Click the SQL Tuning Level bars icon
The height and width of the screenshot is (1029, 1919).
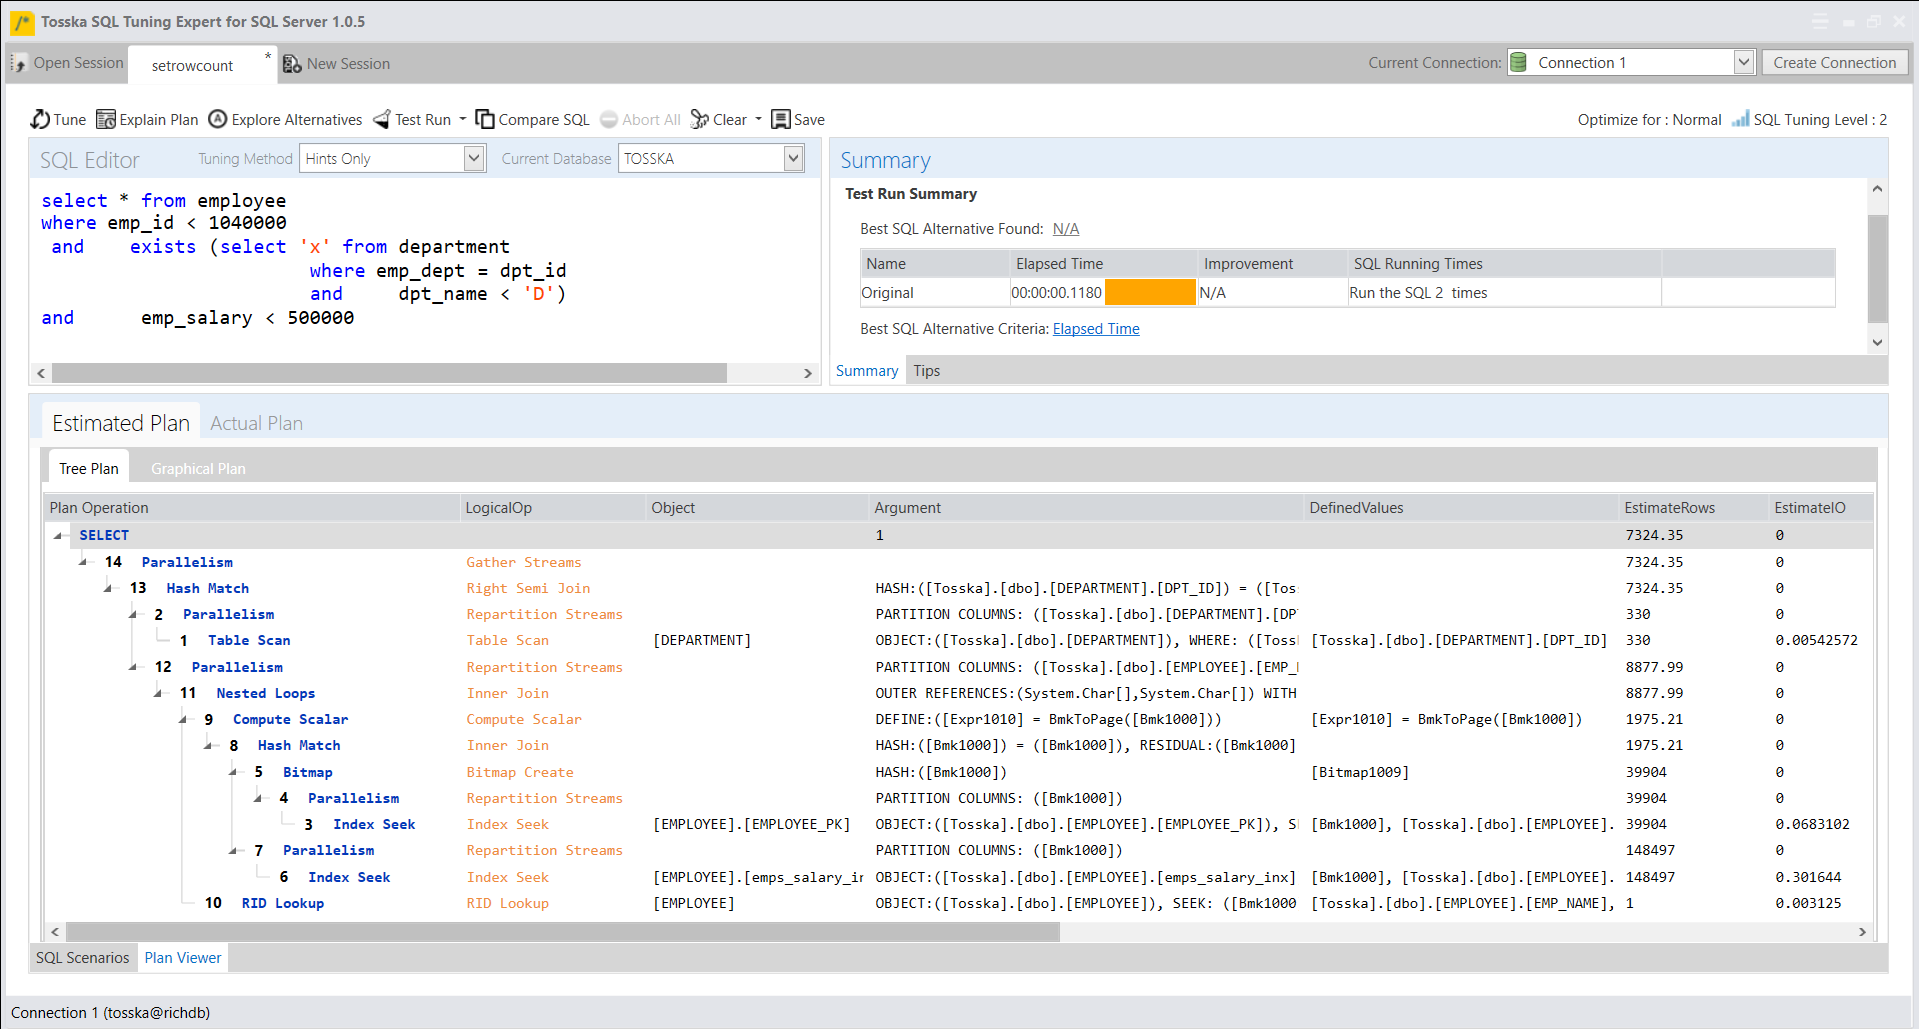1741,119
